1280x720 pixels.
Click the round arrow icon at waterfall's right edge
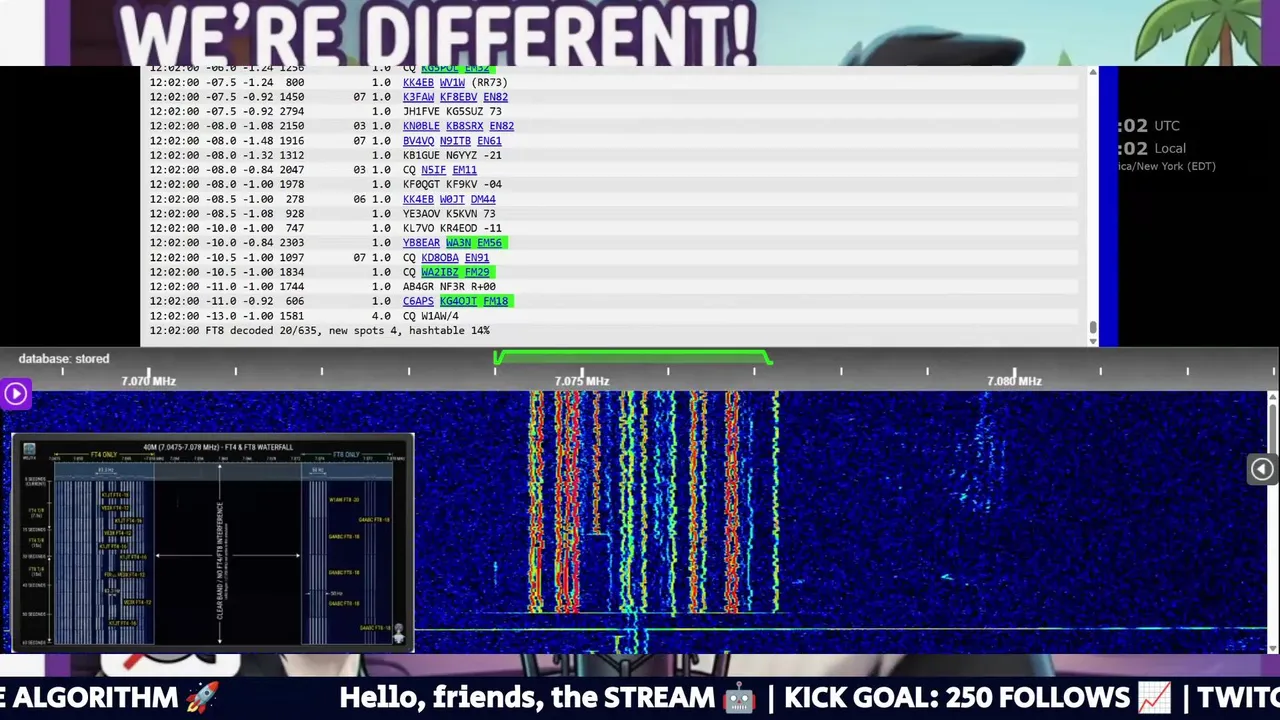point(1262,469)
